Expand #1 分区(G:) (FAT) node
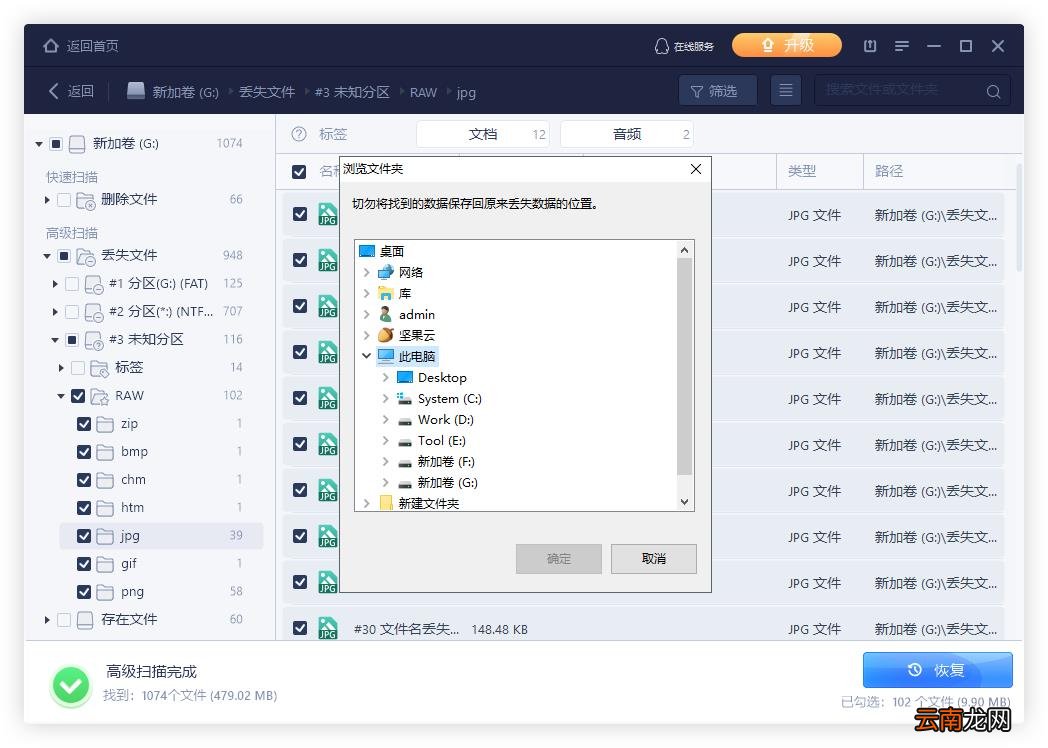The width and height of the screenshot is (1048, 748). [x=55, y=284]
